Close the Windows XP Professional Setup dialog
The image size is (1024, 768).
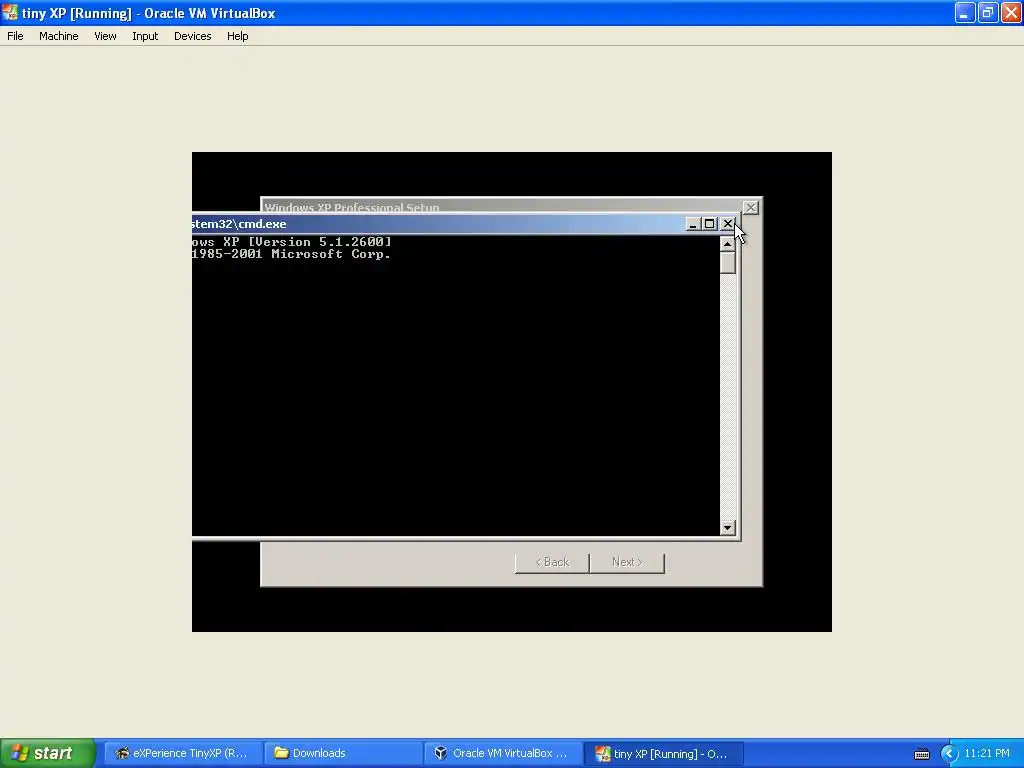[750, 207]
